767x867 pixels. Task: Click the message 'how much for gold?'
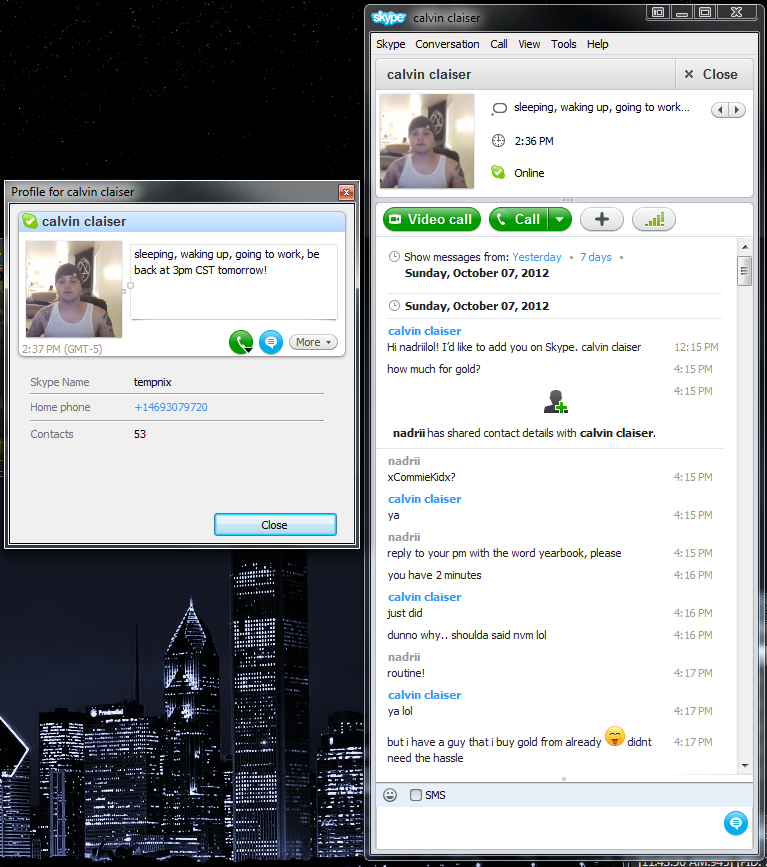[x=434, y=369]
